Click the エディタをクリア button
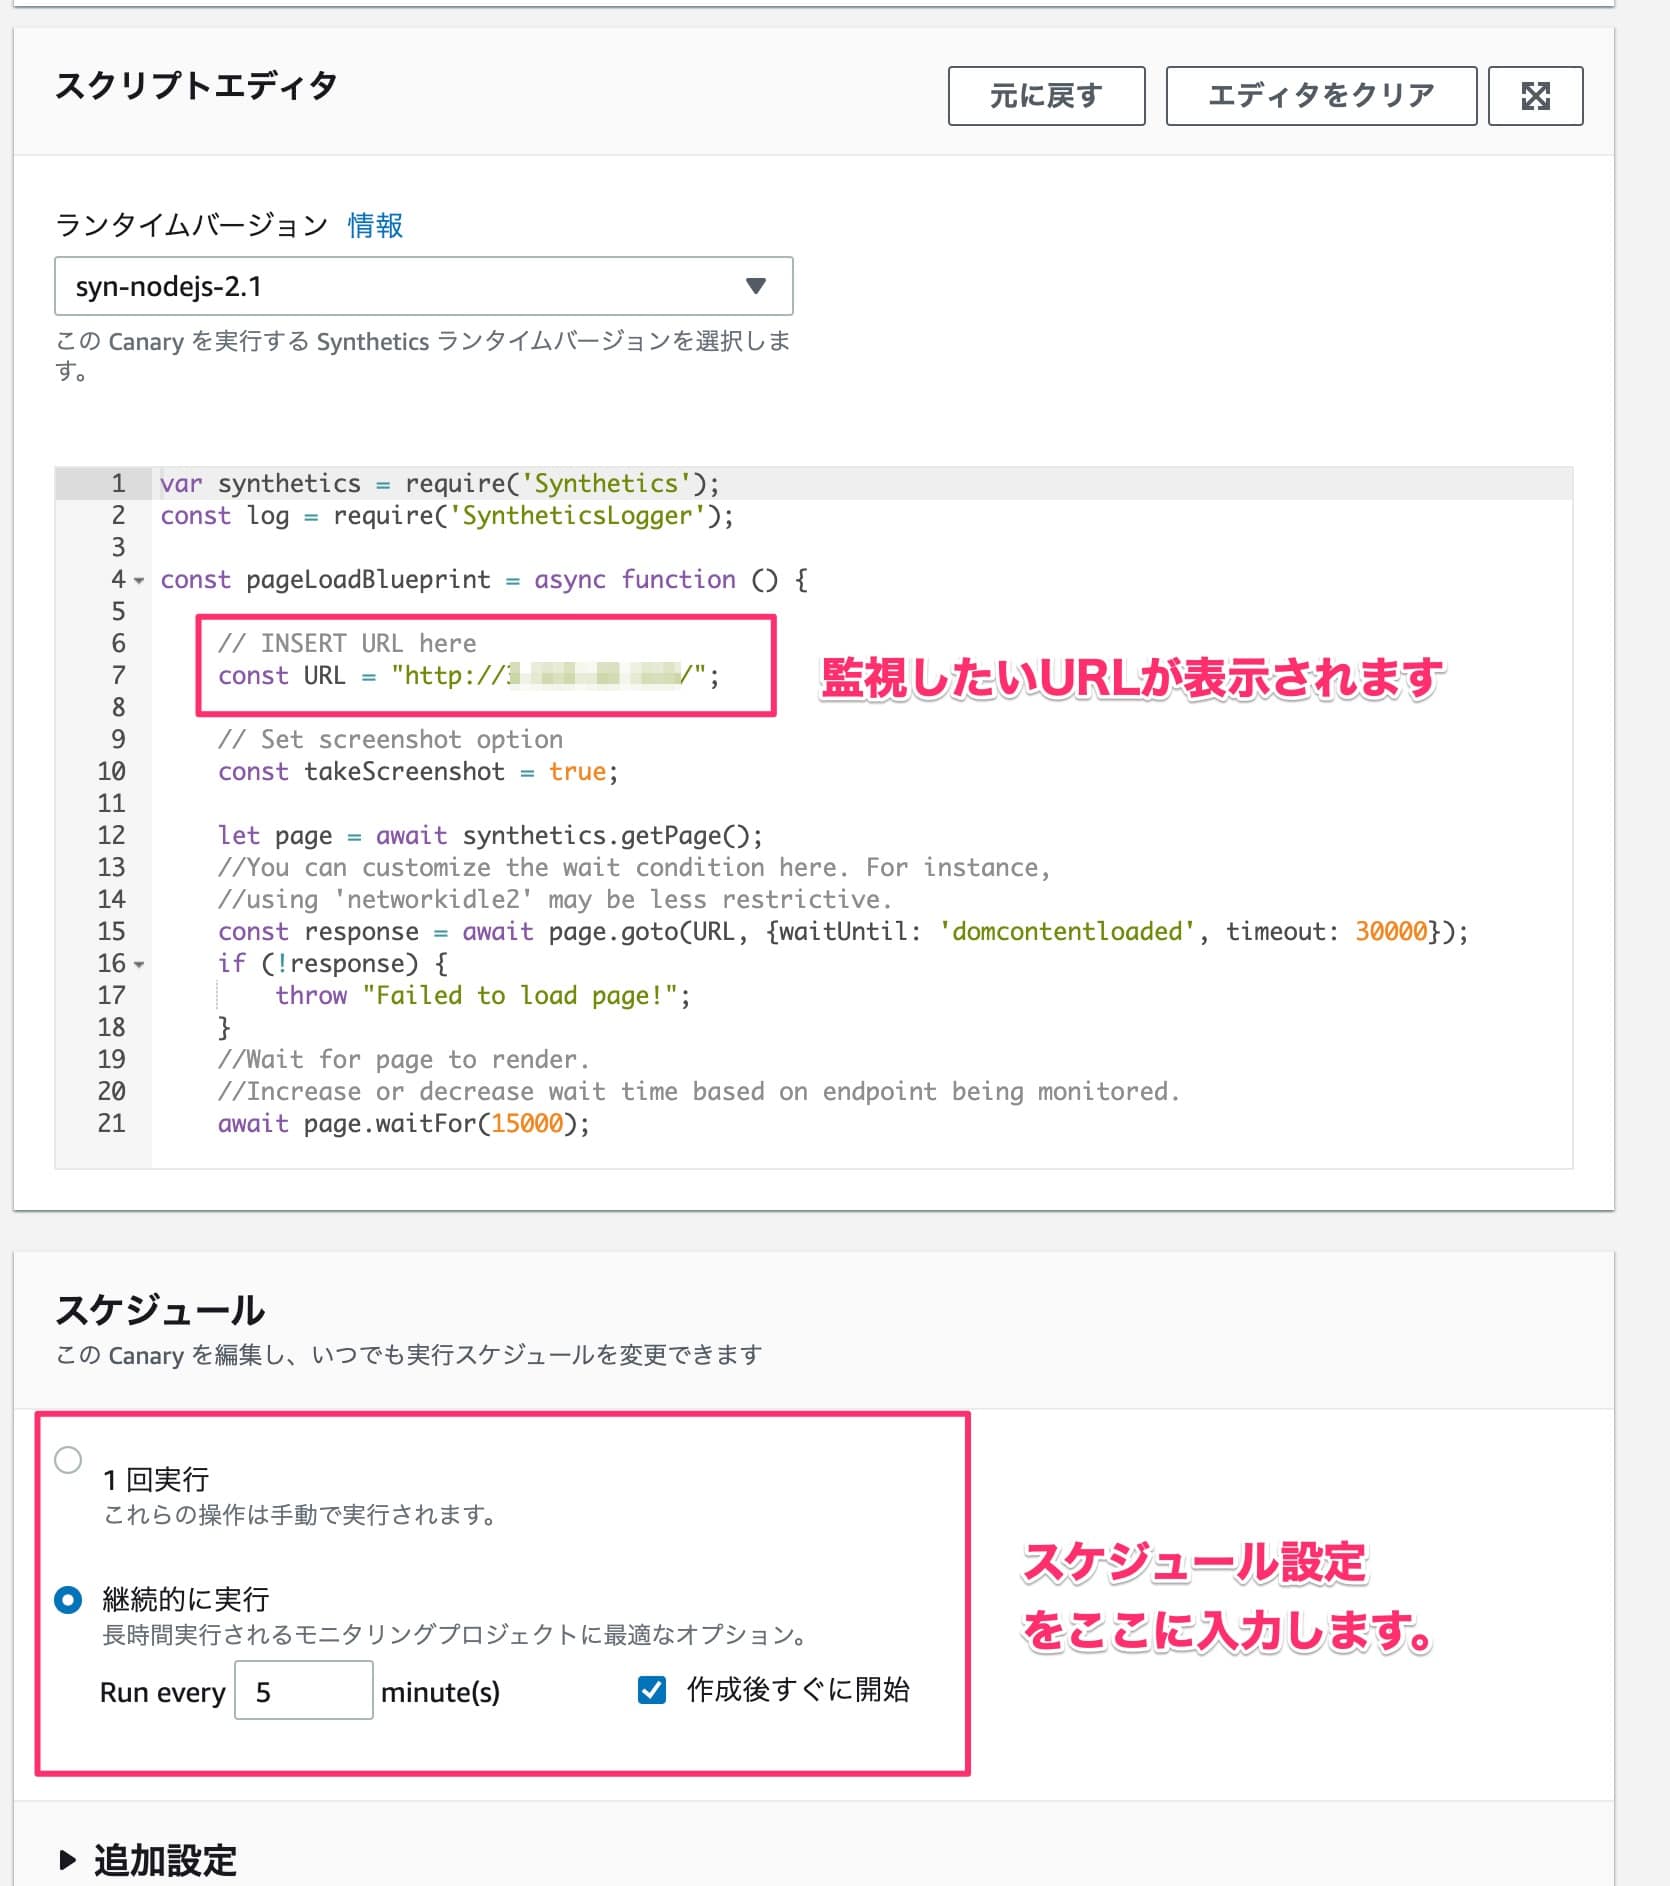This screenshot has height=1886, width=1670. [1320, 96]
